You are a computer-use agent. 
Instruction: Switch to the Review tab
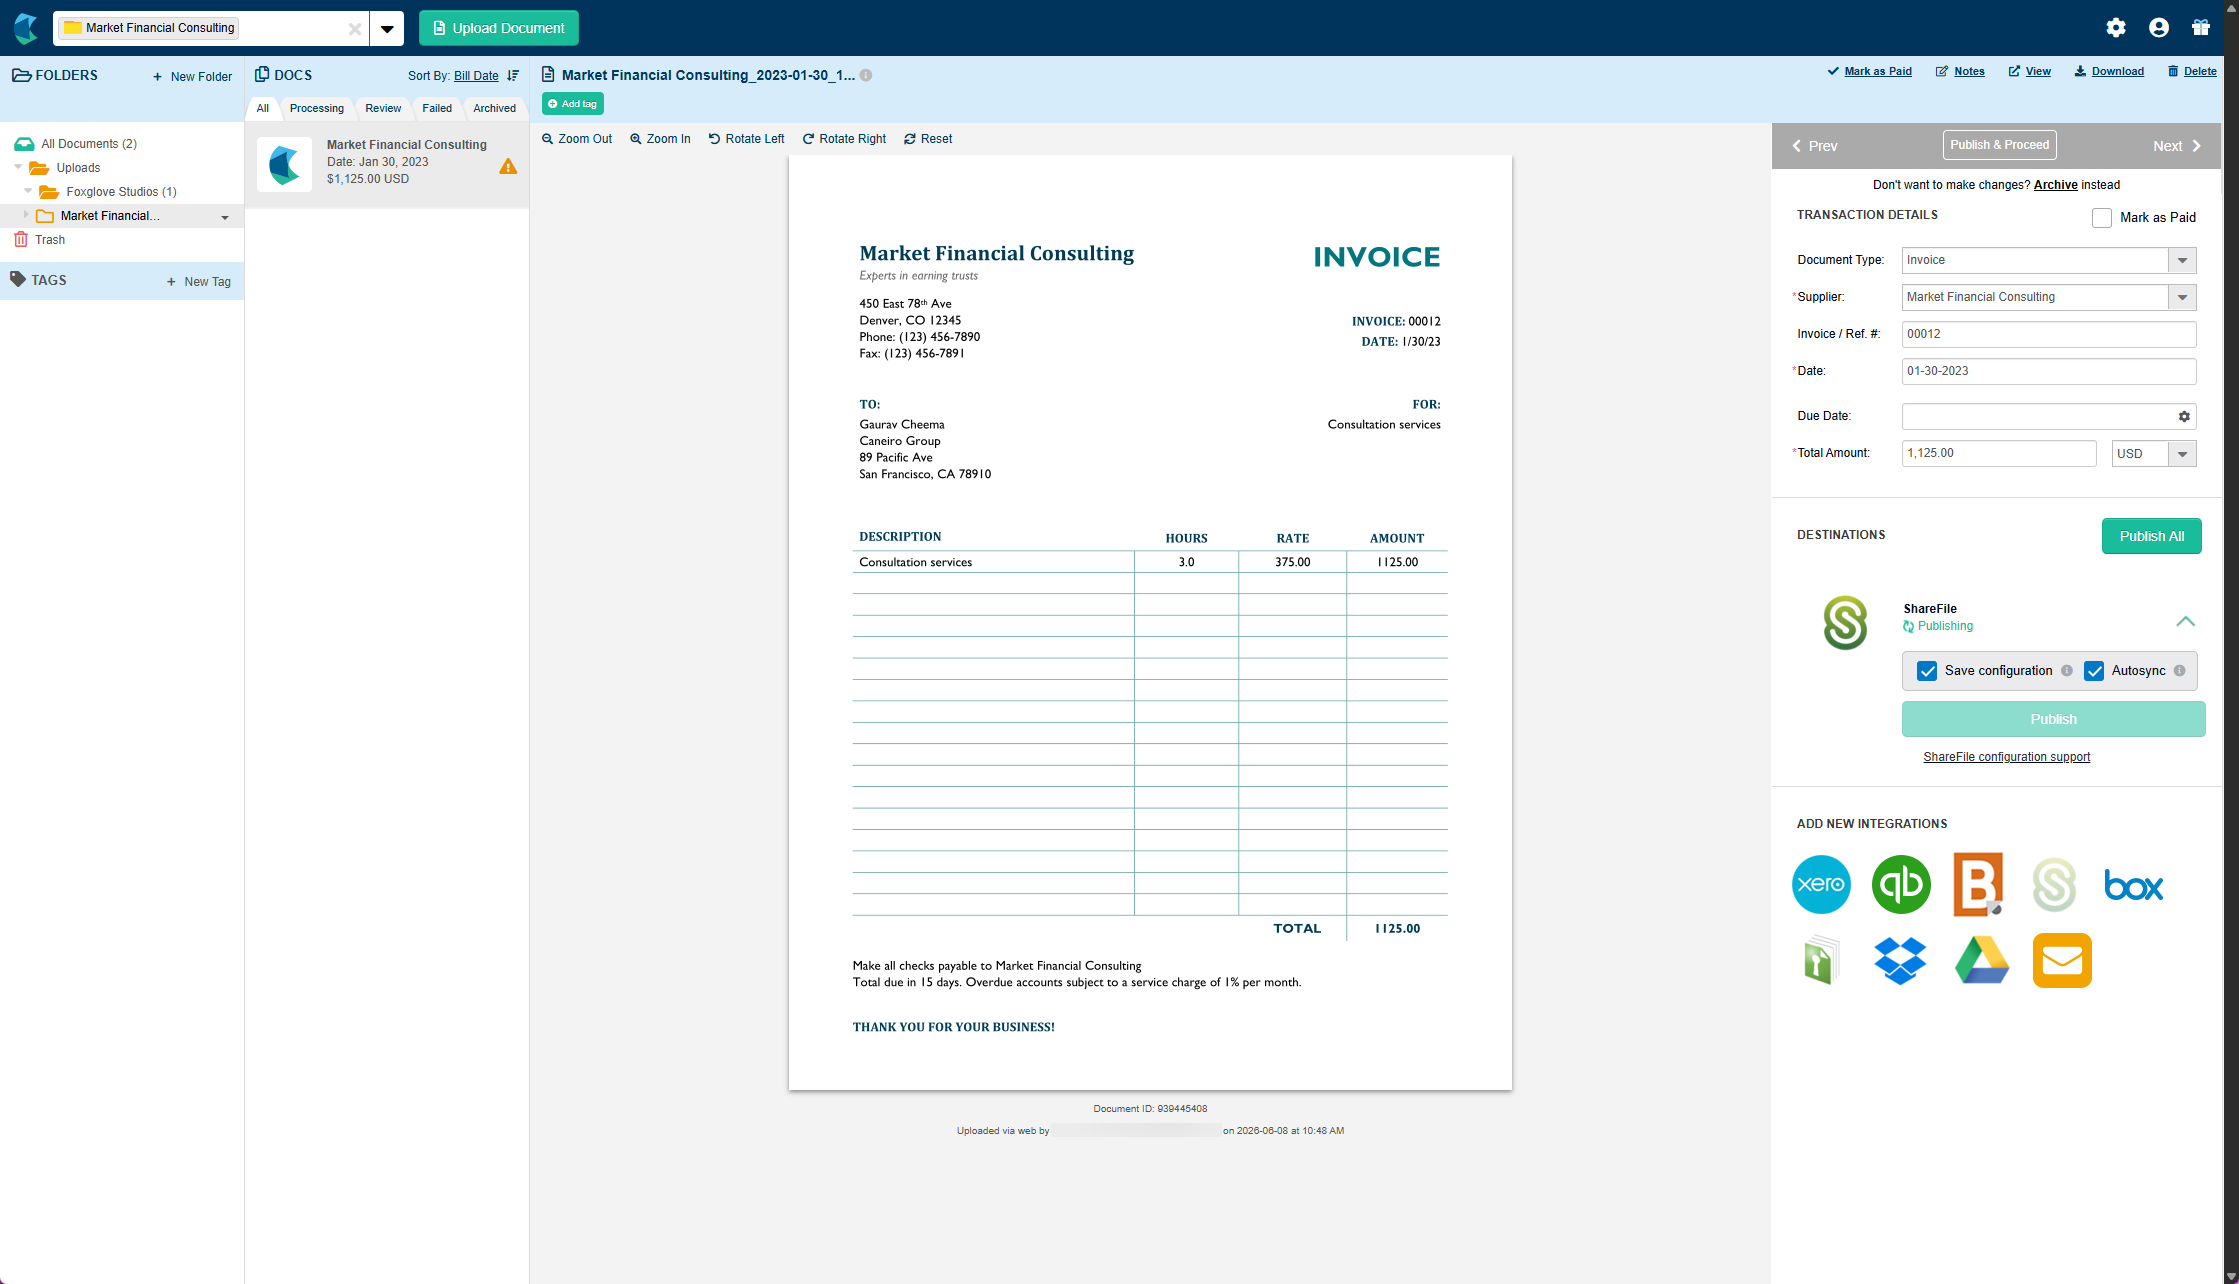click(x=383, y=108)
